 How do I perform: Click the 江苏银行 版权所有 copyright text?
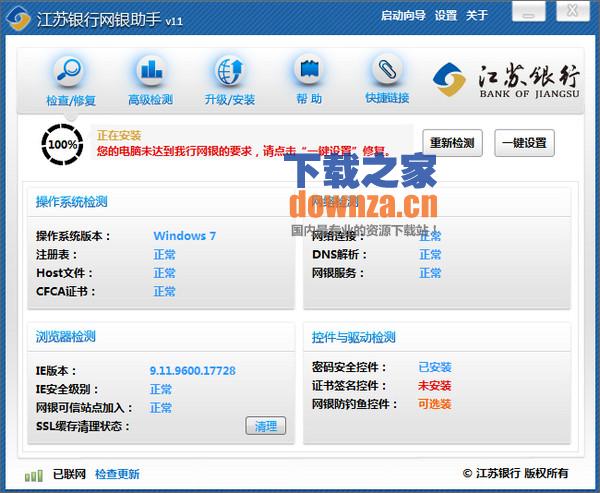[515, 473]
